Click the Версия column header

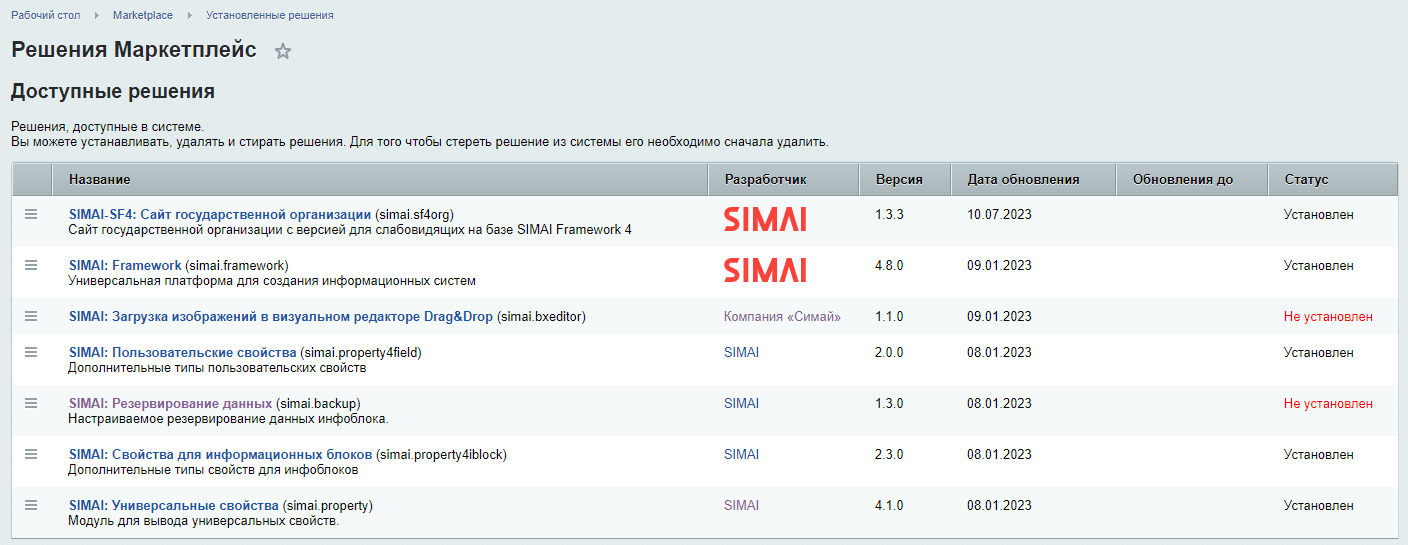[x=899, y=179]
